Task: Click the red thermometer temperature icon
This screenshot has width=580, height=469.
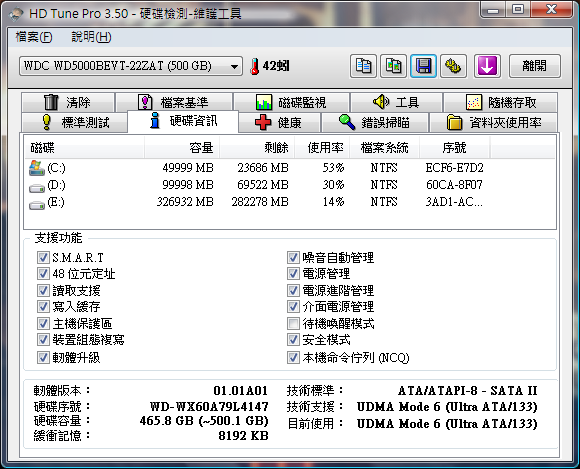Action: pyautogui.click(x=254, y=67)
